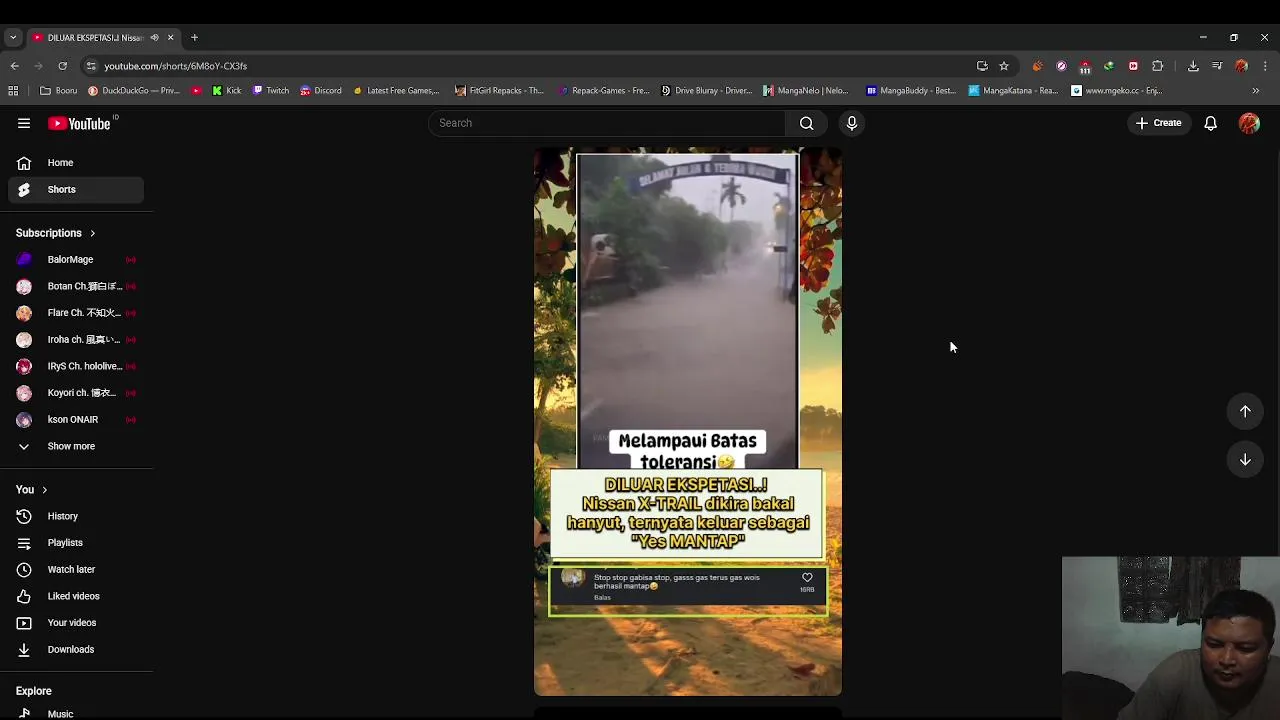This screenshot has height=720, width=1280.
Task: Open the Kick bookmark
Action: coord(226,90)
